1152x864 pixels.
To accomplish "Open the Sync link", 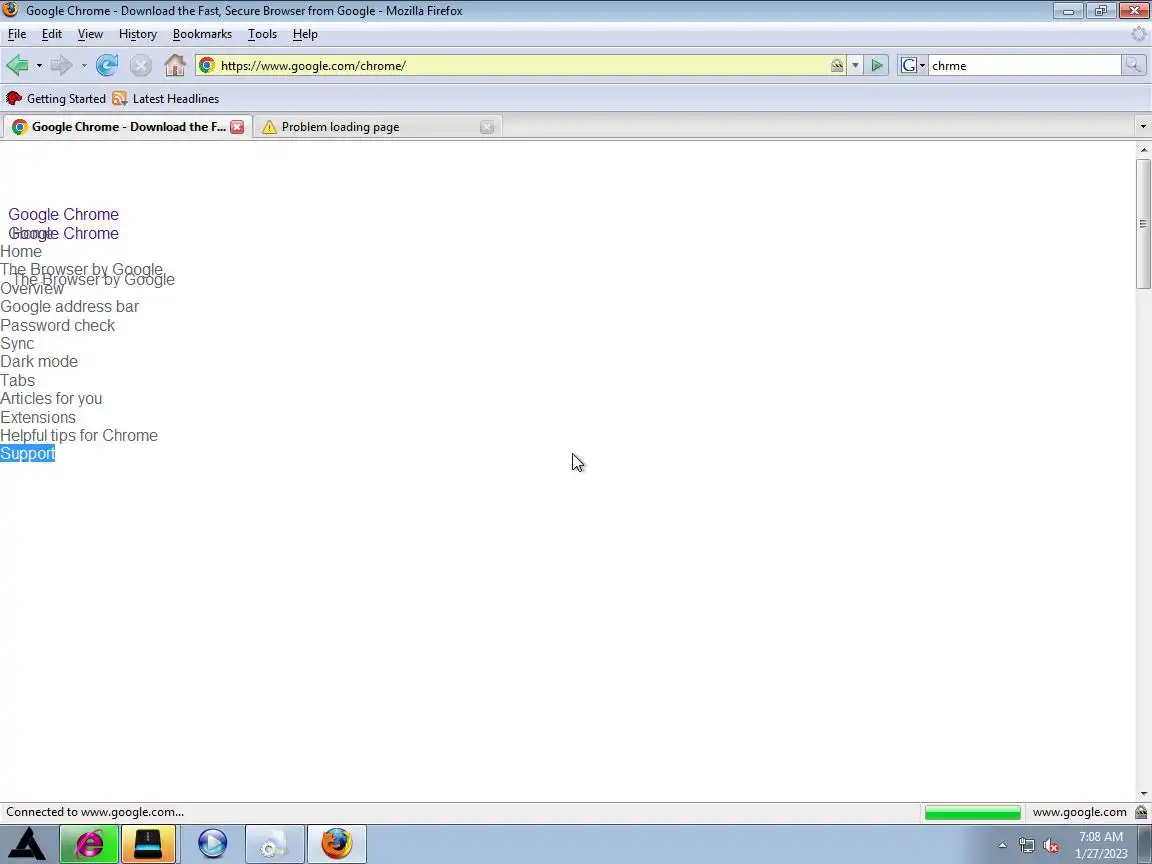I will tap(17, 344).
